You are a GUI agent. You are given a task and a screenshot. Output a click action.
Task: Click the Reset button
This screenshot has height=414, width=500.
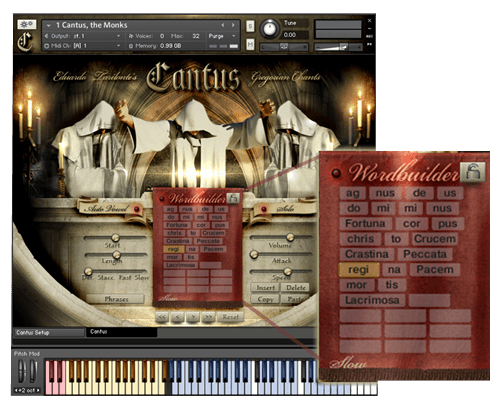click(x=230, y=317)
